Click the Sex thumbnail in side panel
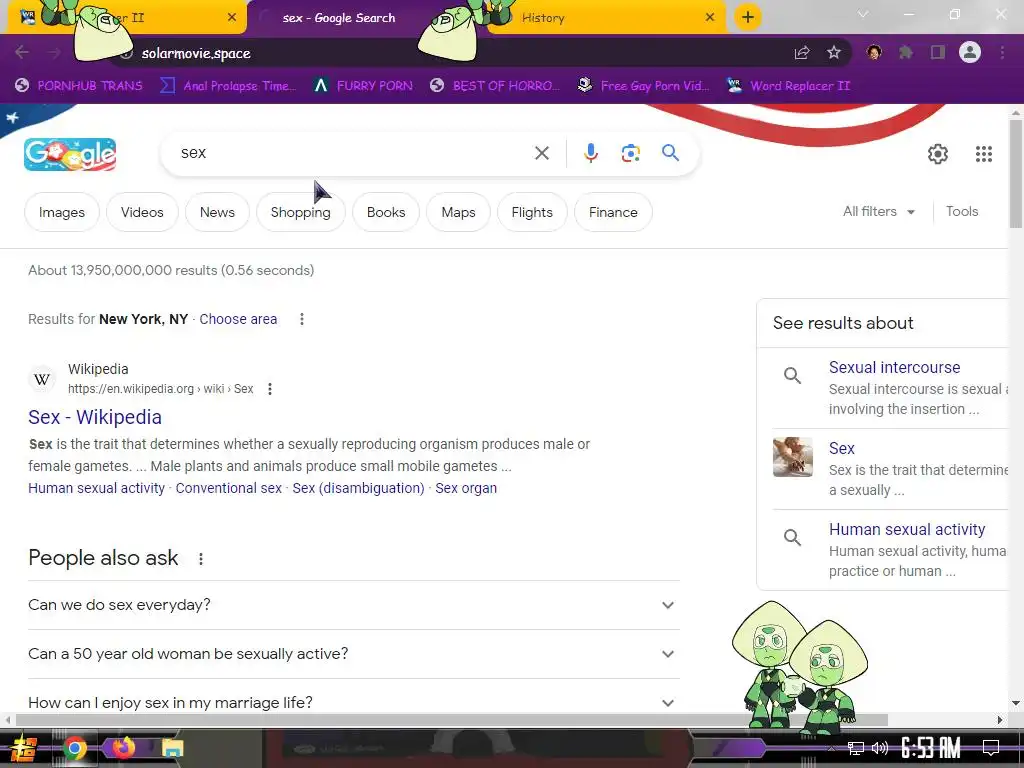 click(x=792, y=457)
